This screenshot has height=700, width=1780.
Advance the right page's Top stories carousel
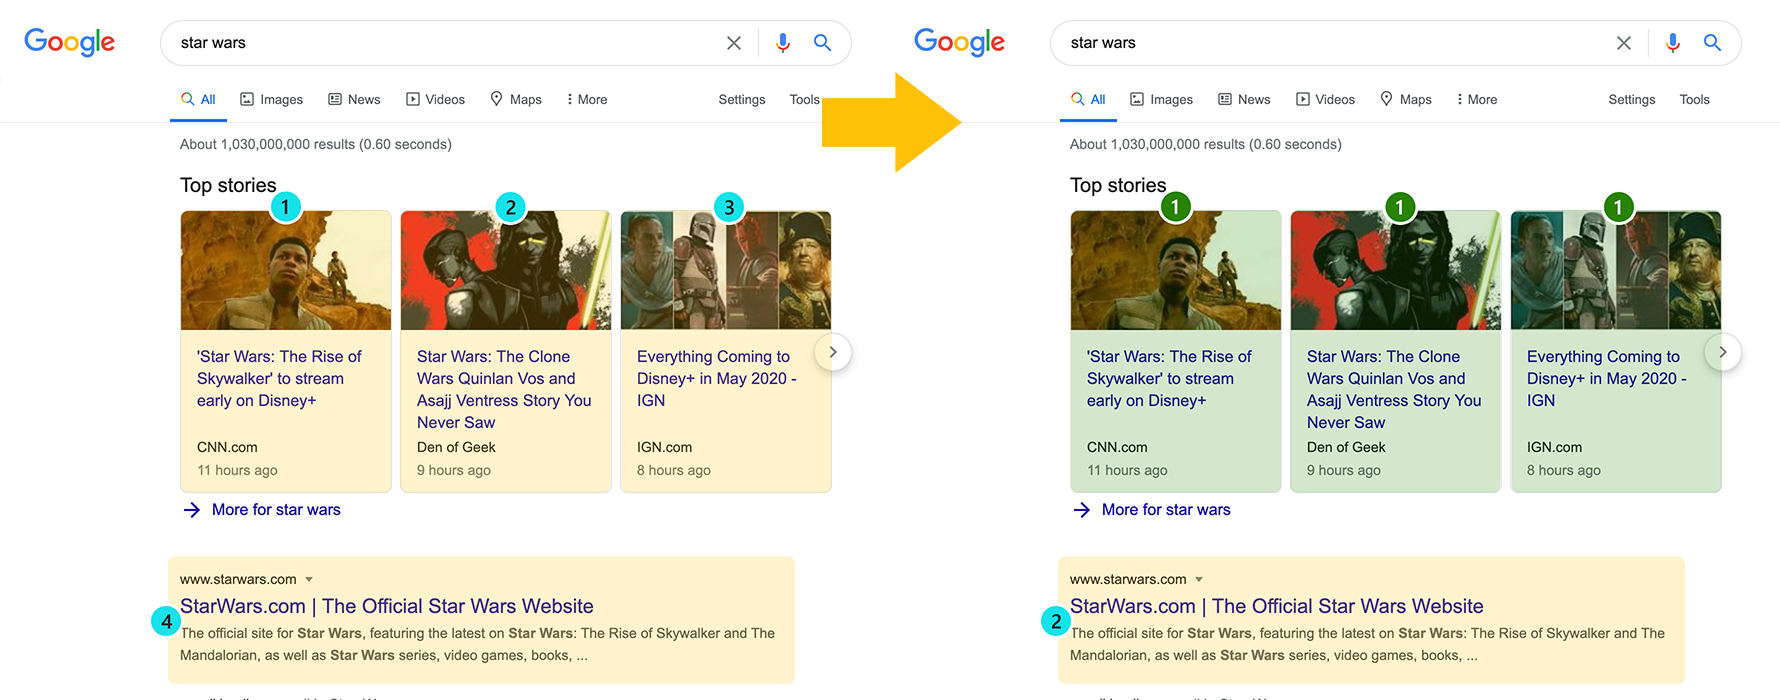[x=1723, y=352]
